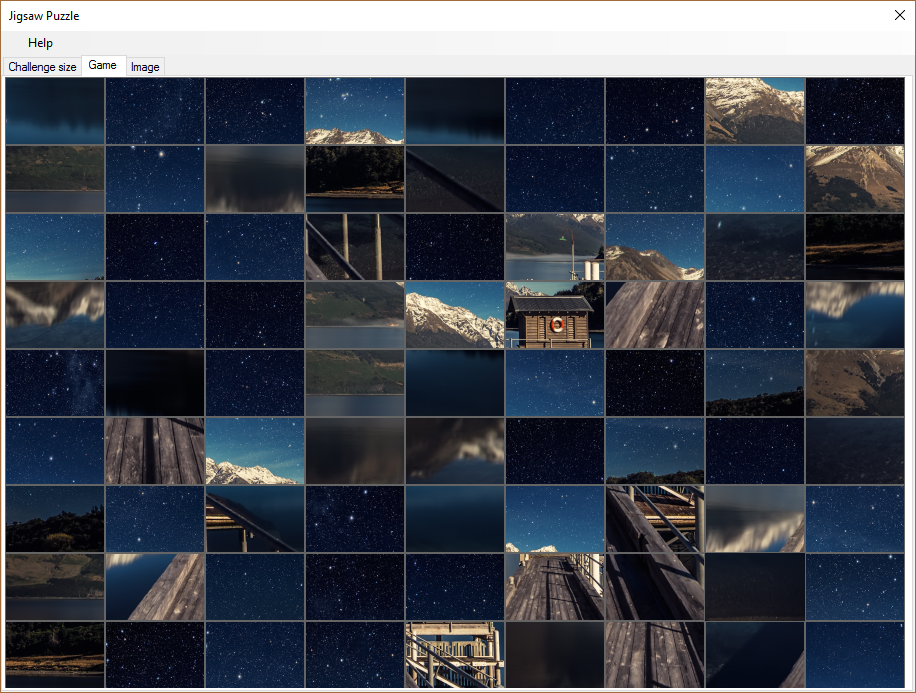Select the Game tab

tap(102, 65)
